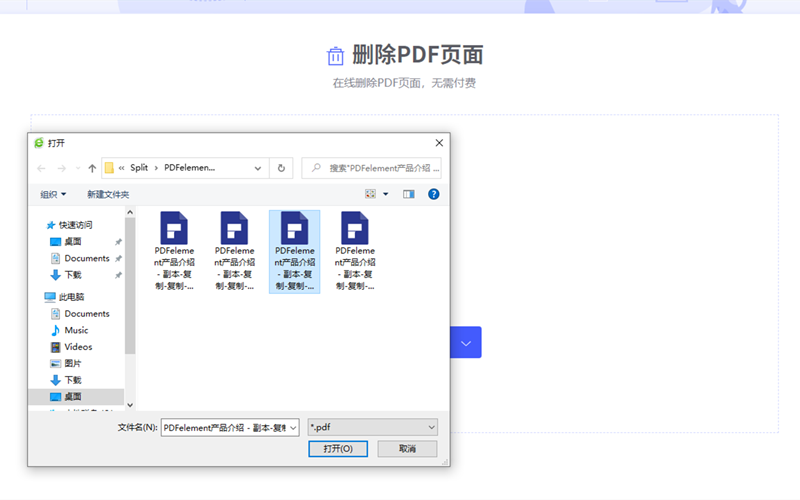This screenshot has height=500, width=800.
Task: Toggle the preview pane icon
Action: [408, 194]
